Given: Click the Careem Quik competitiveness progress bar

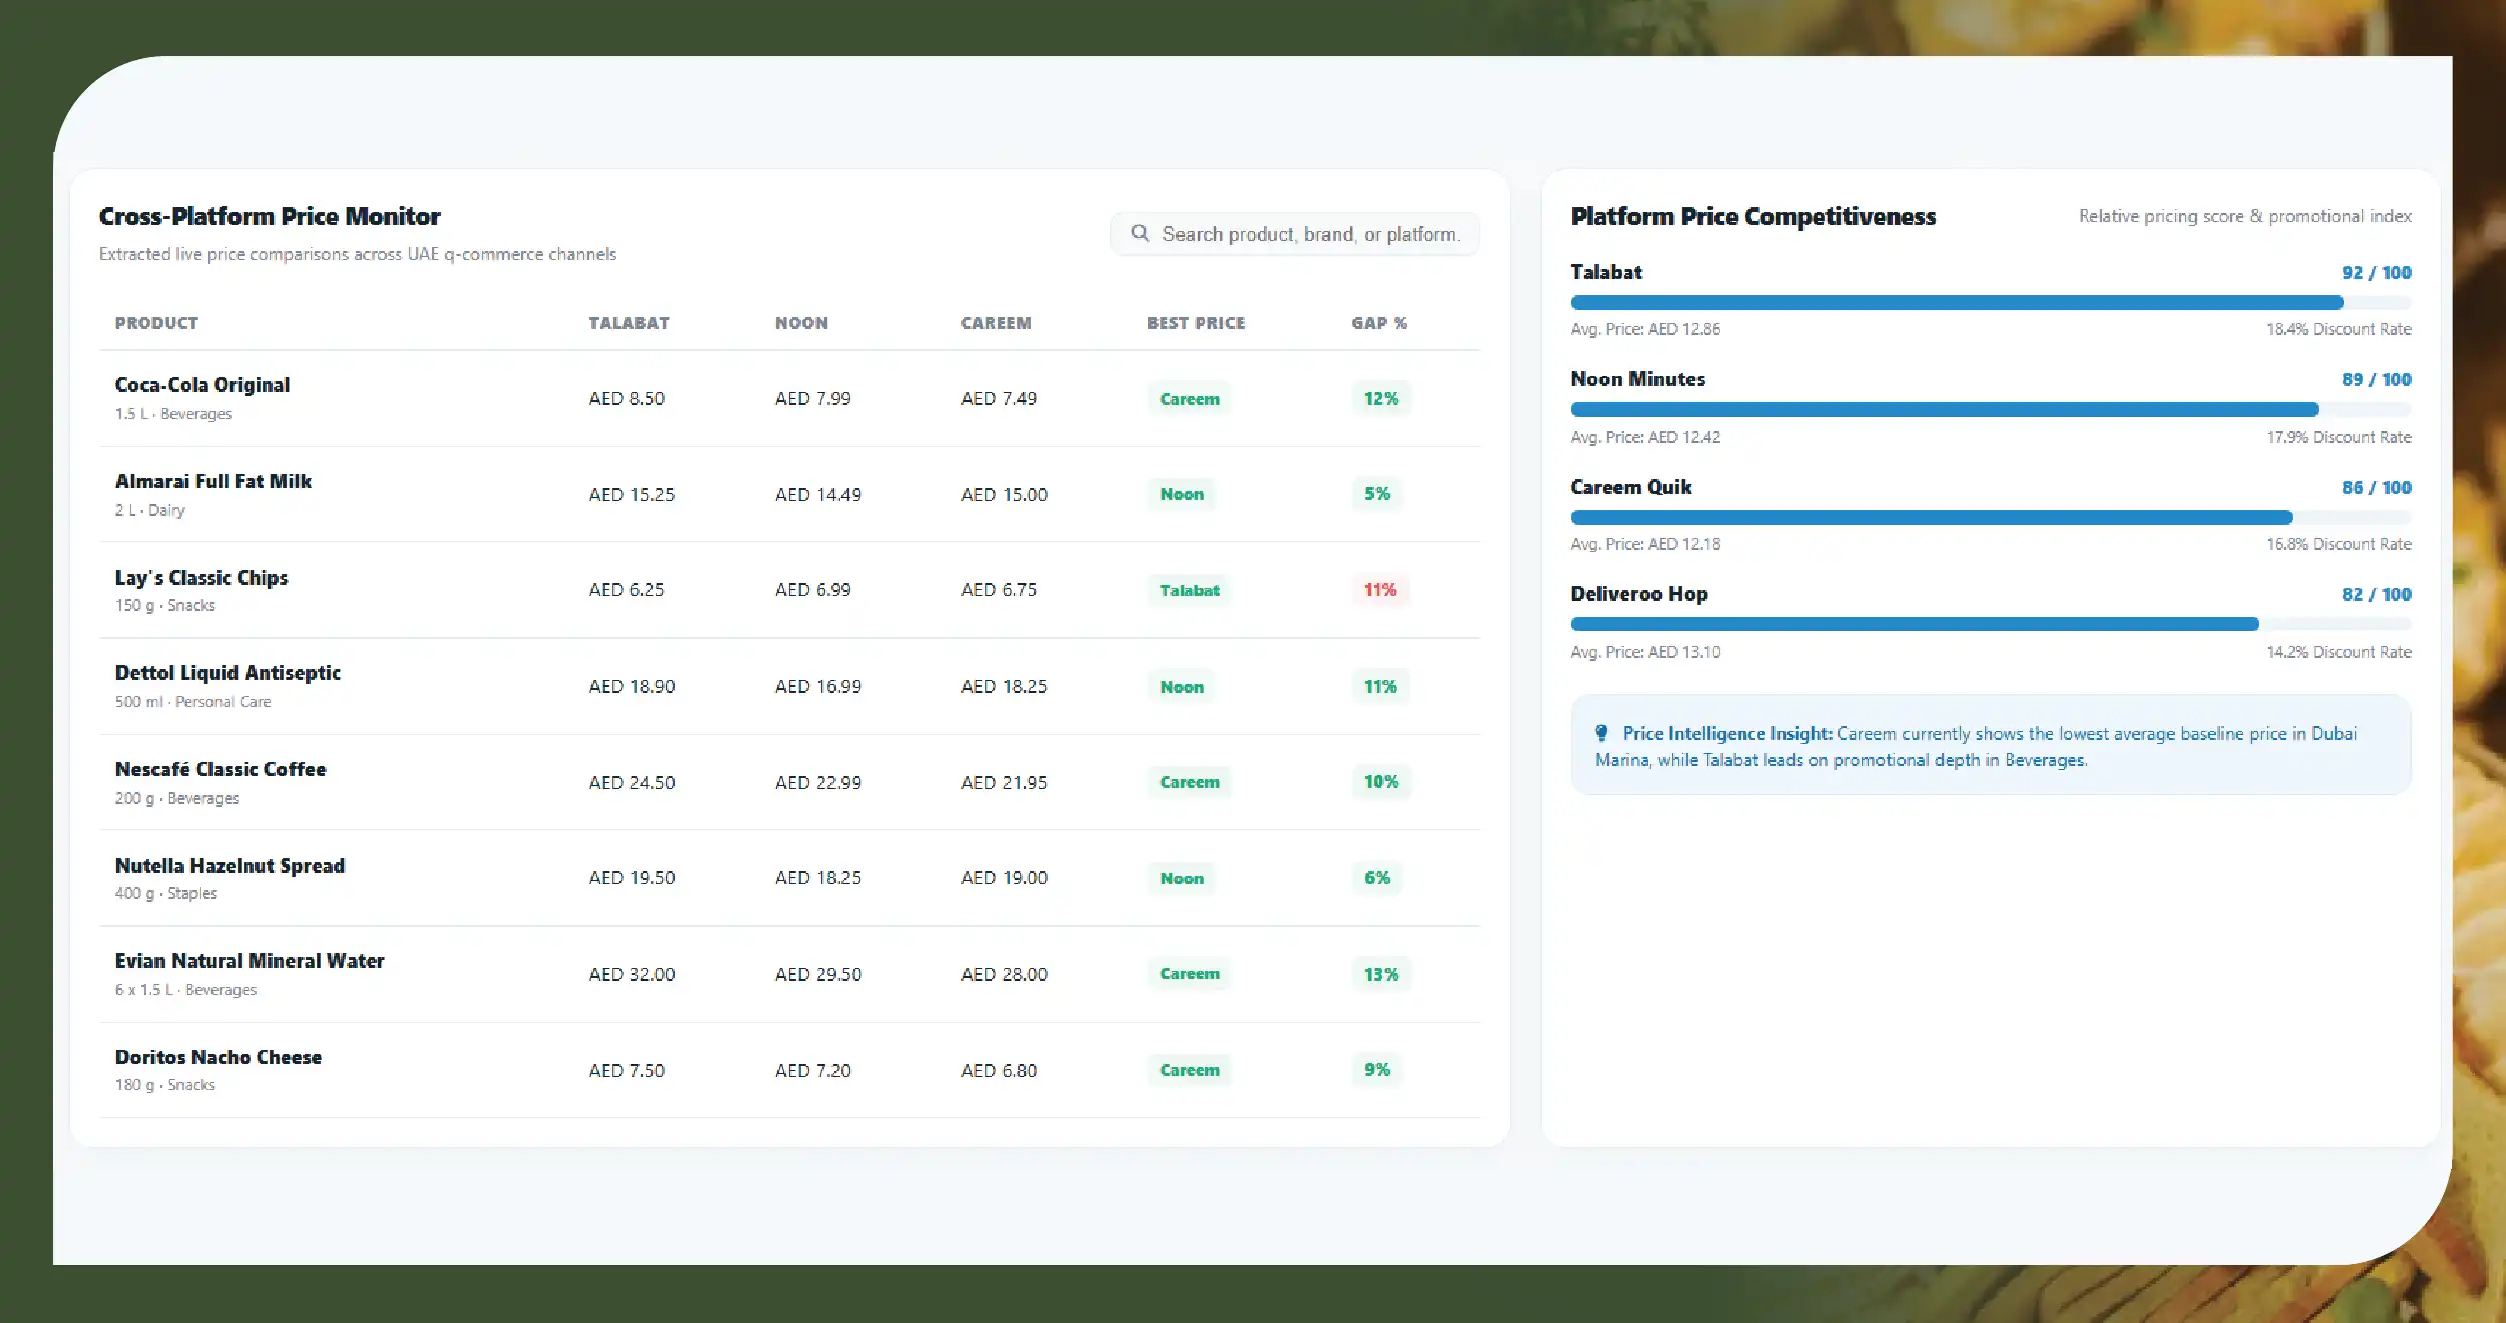Looking at the screenshot, I should (1990, 517).
